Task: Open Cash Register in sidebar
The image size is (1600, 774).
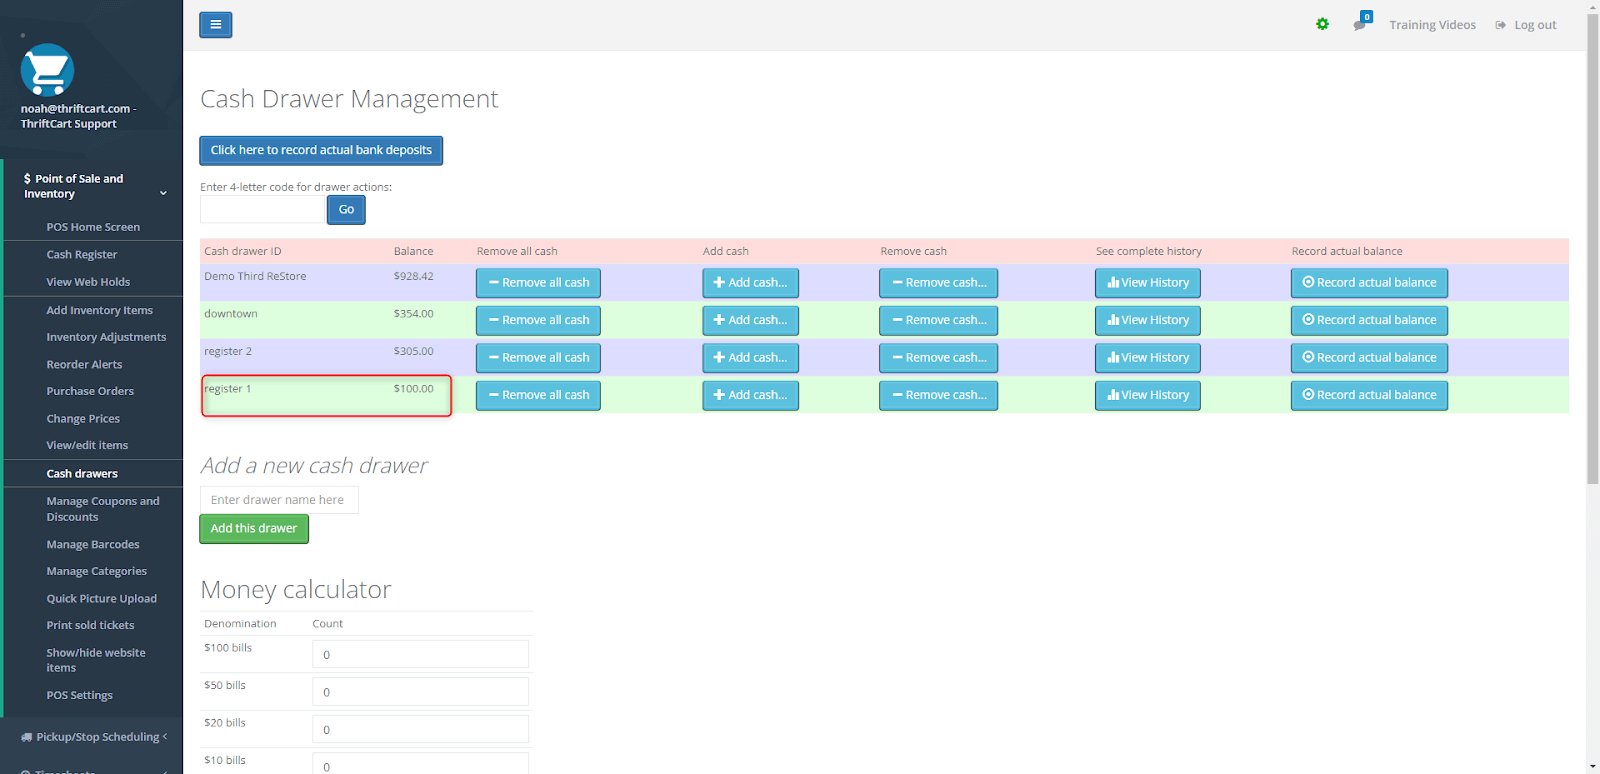Action: [82, 255]
